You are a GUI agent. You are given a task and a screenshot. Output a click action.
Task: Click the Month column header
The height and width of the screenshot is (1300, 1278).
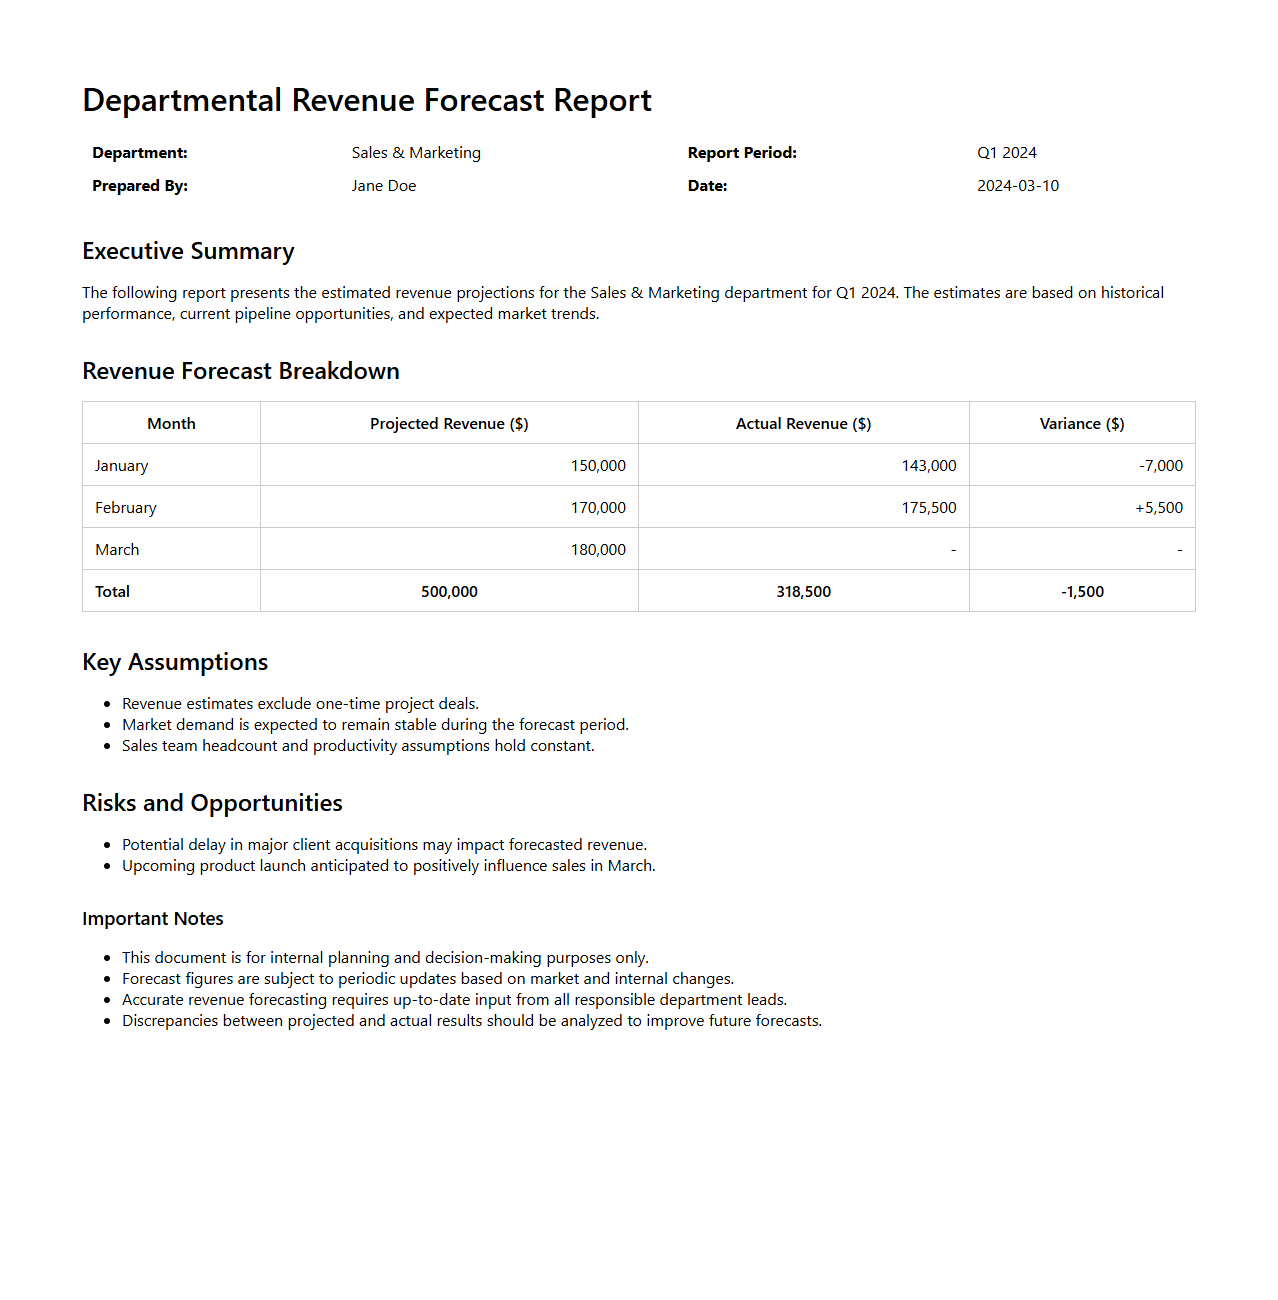tap(171, 424)
